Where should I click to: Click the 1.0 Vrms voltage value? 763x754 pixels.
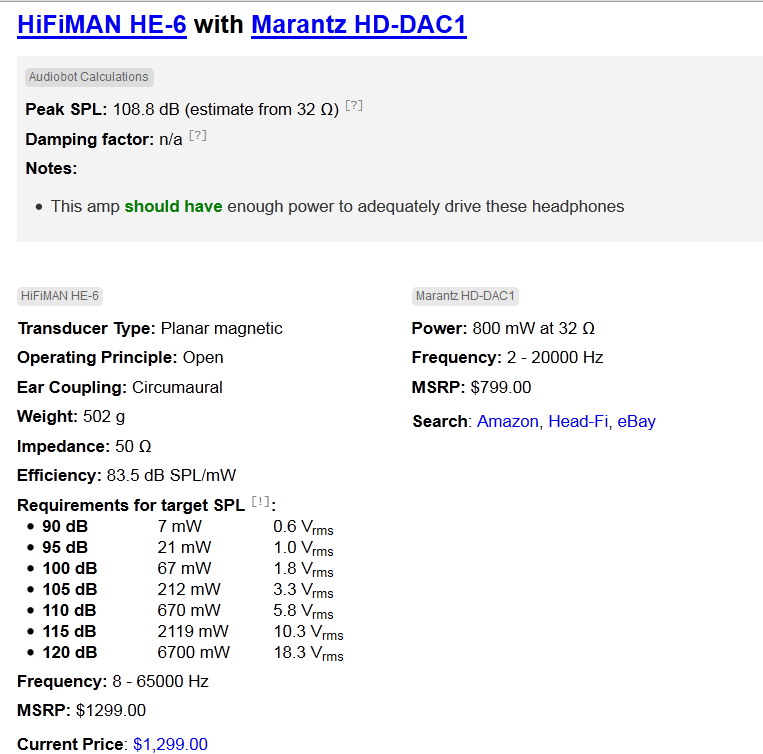click(303, 548)
